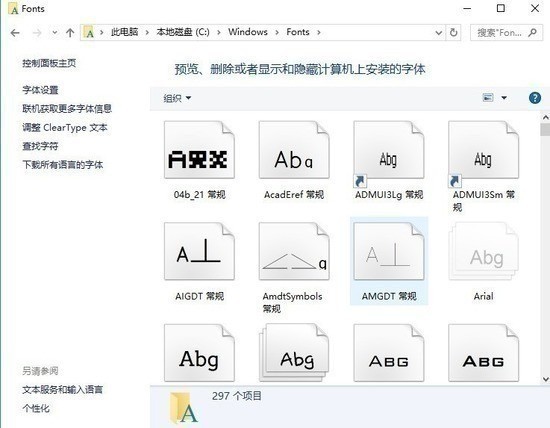
Task: Open 查找字符 link
Action: point(40,146)
